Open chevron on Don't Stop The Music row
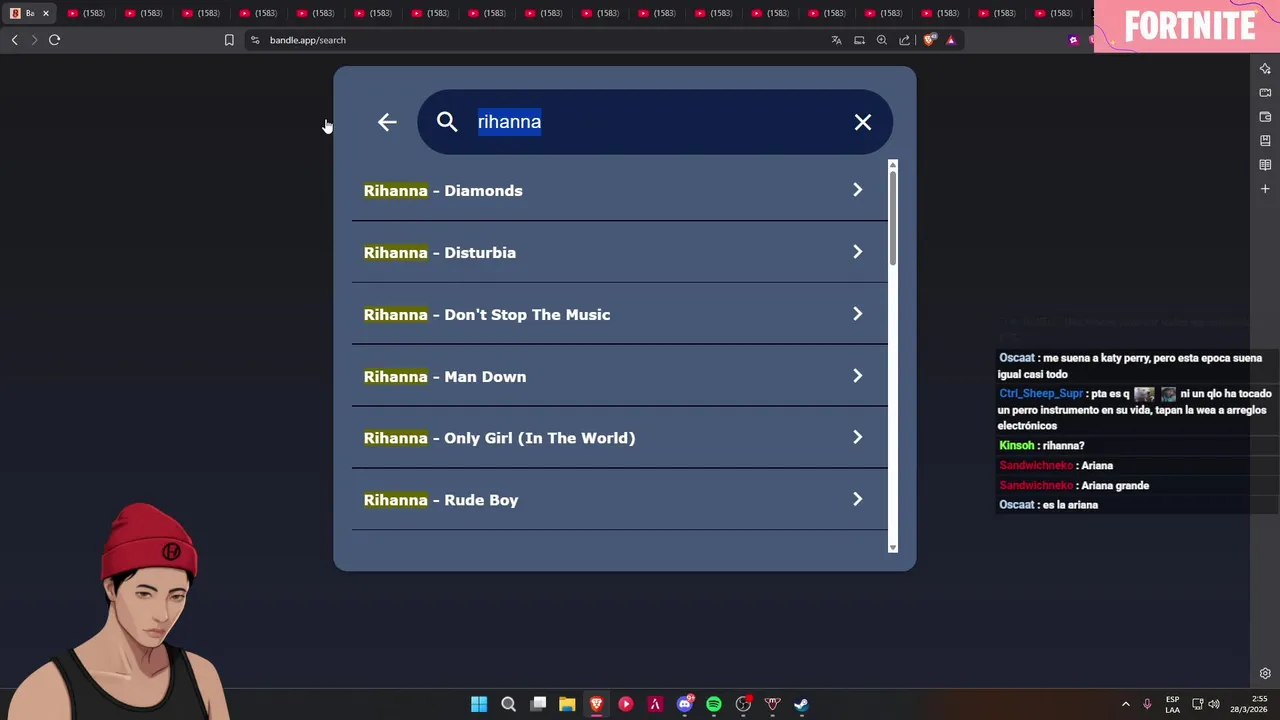Screen dimensions: 1280x720 857,314
